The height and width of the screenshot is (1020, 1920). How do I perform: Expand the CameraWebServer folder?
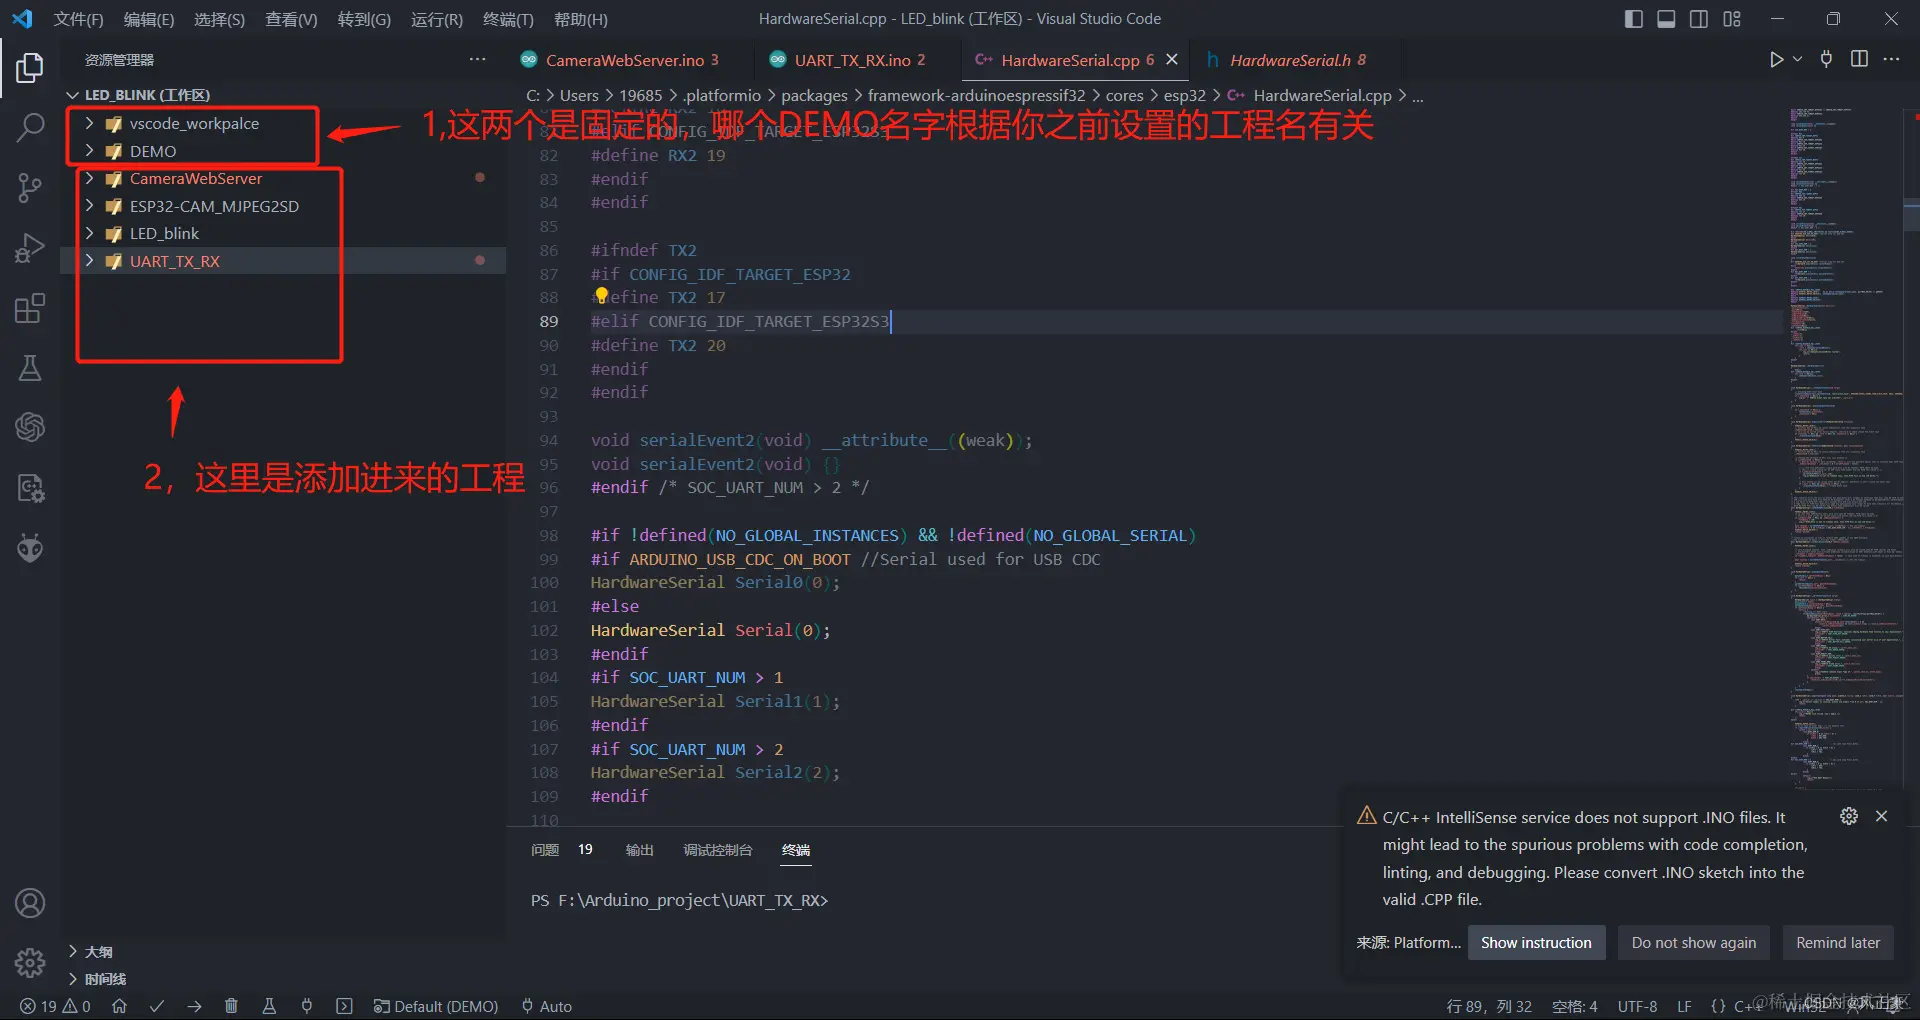pyautogui.click(x=90, y=178)
